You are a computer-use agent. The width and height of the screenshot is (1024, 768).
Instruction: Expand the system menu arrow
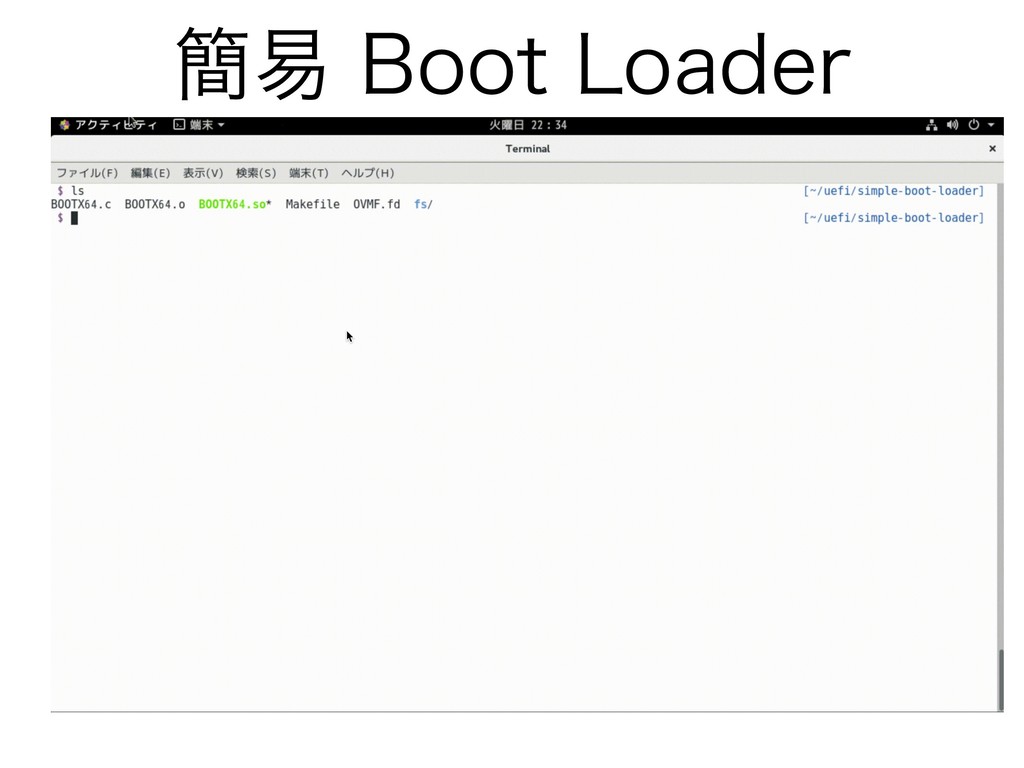click(x=991, y=125)
